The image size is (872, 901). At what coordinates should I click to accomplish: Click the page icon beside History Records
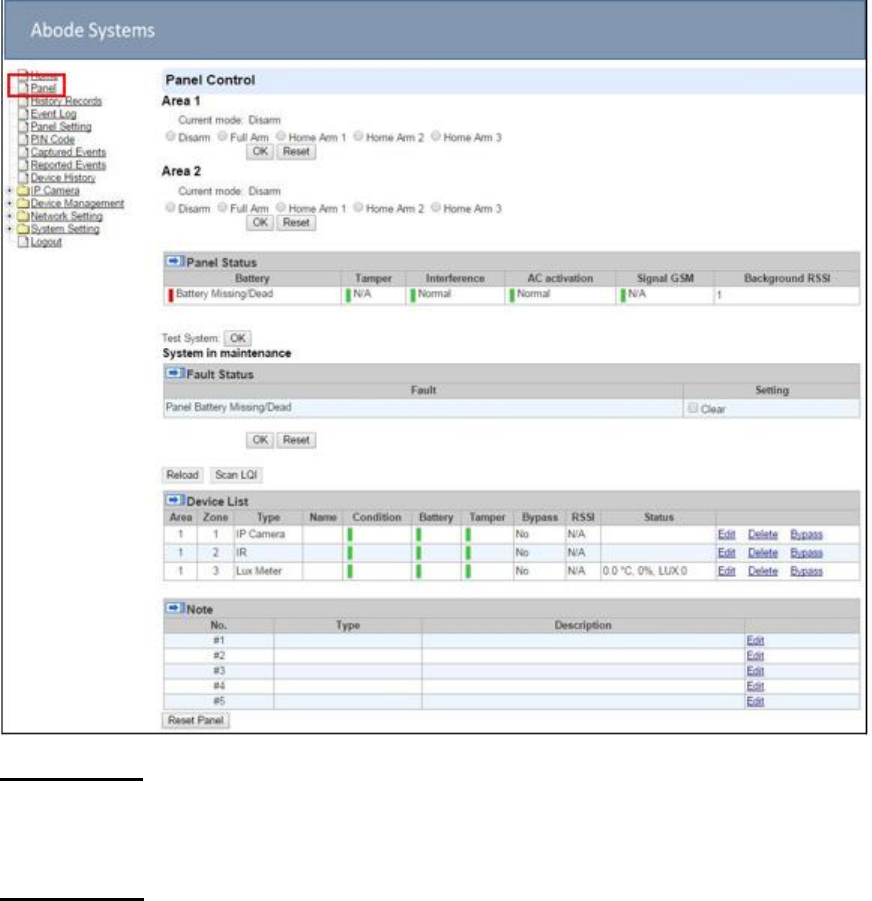(x=23, y=101)
